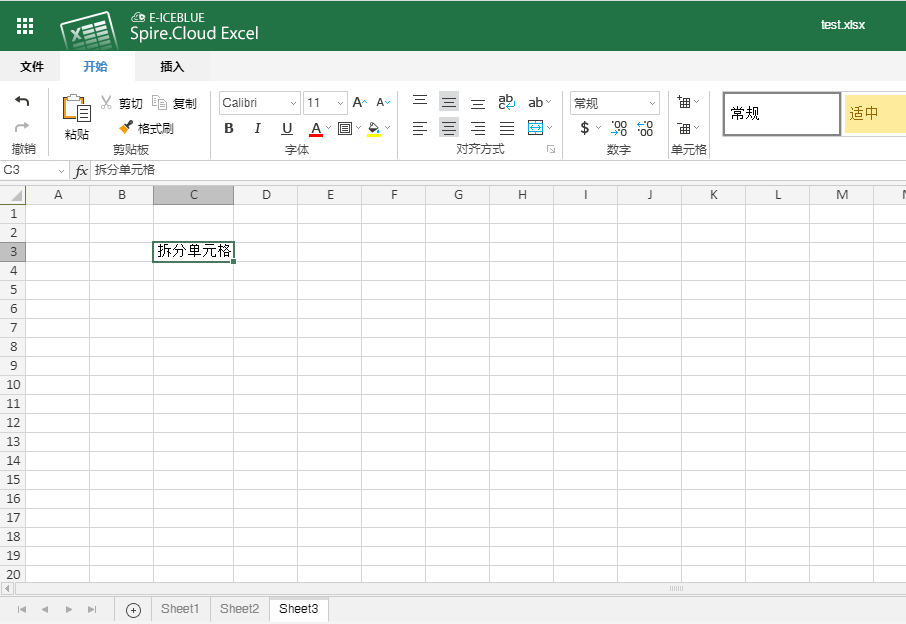The width and height of the screenshot is (906, 624).
Task: Open the font family dropdown showing Calibri
Action: click(258, 102)
